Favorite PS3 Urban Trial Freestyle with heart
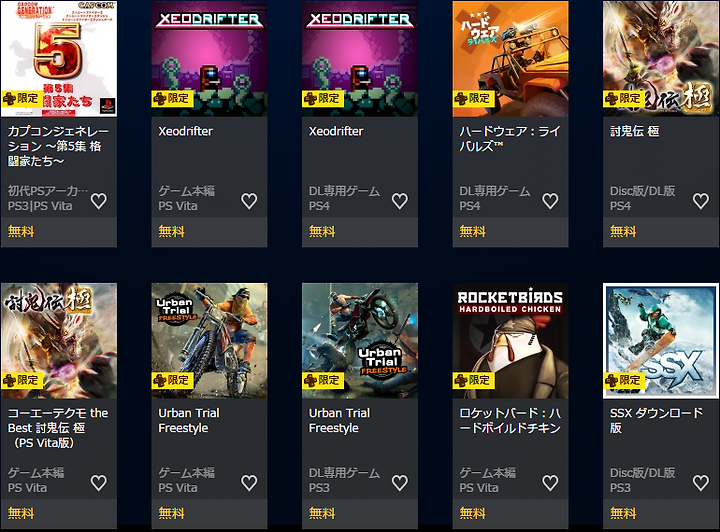720x532 pixels. pyautogui.click(x=400, y=483)
